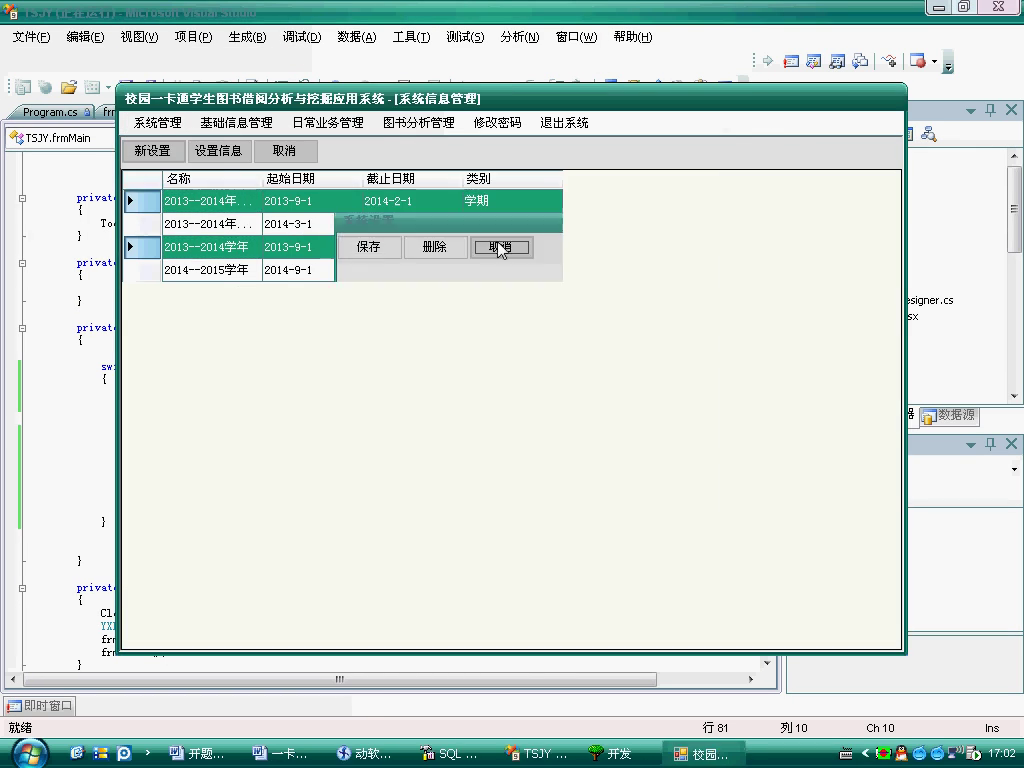Open the SQL taskbar item
1024x768 pixels.
pos(451,754)
